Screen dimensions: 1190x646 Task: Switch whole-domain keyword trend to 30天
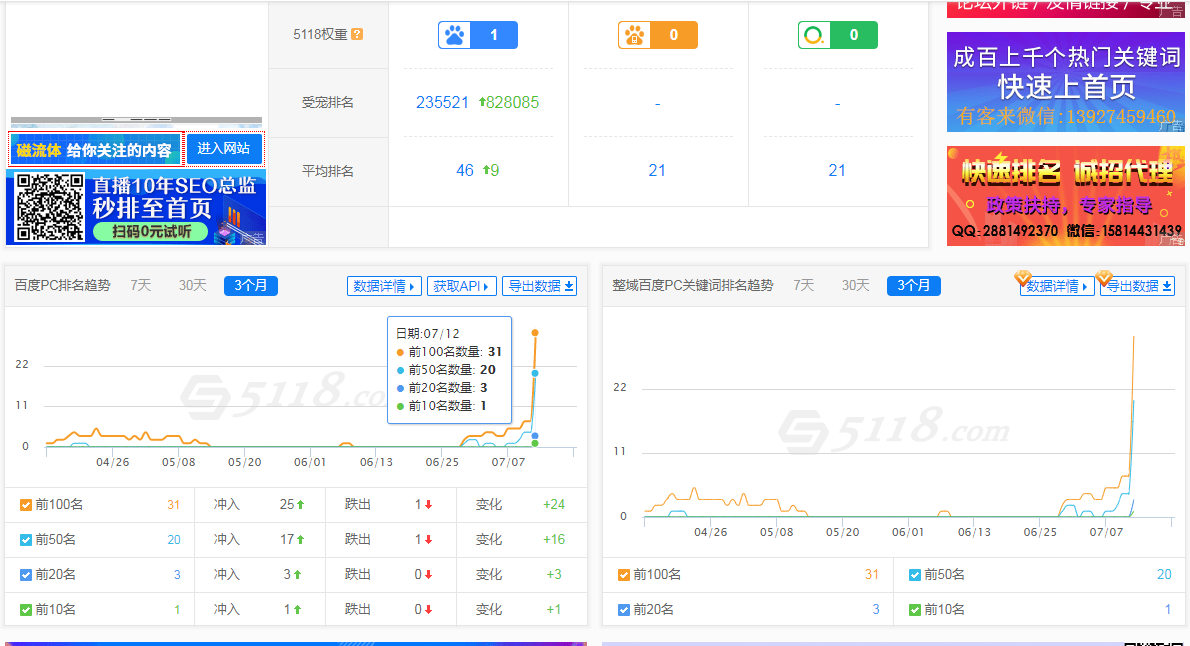[x=855, y=285]
